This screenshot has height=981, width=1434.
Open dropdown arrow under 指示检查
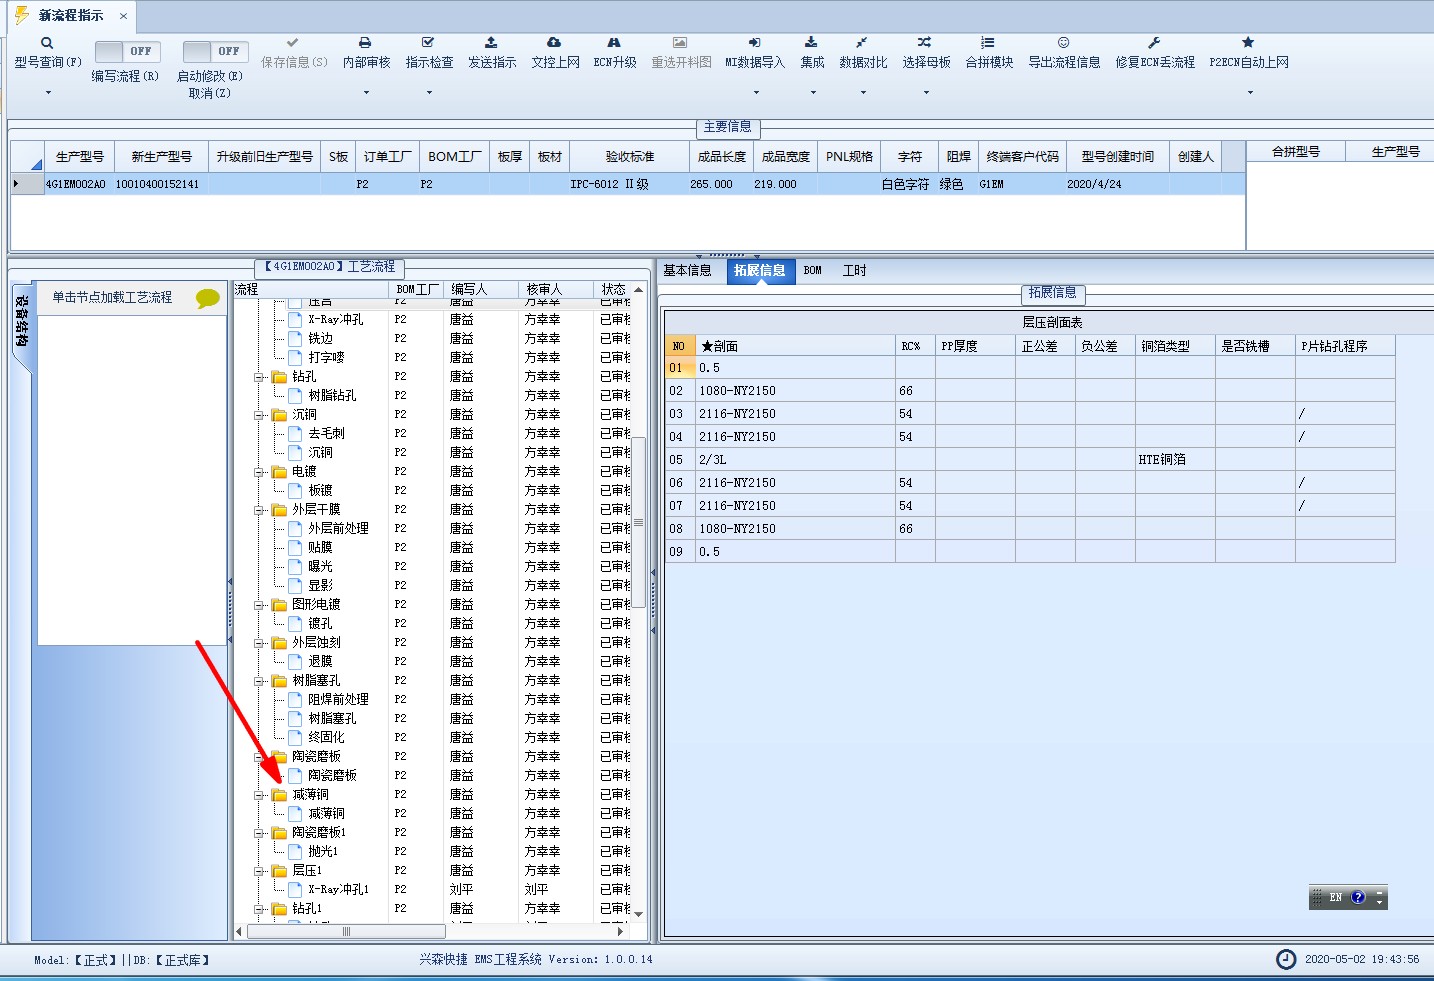tap(429, 93)
